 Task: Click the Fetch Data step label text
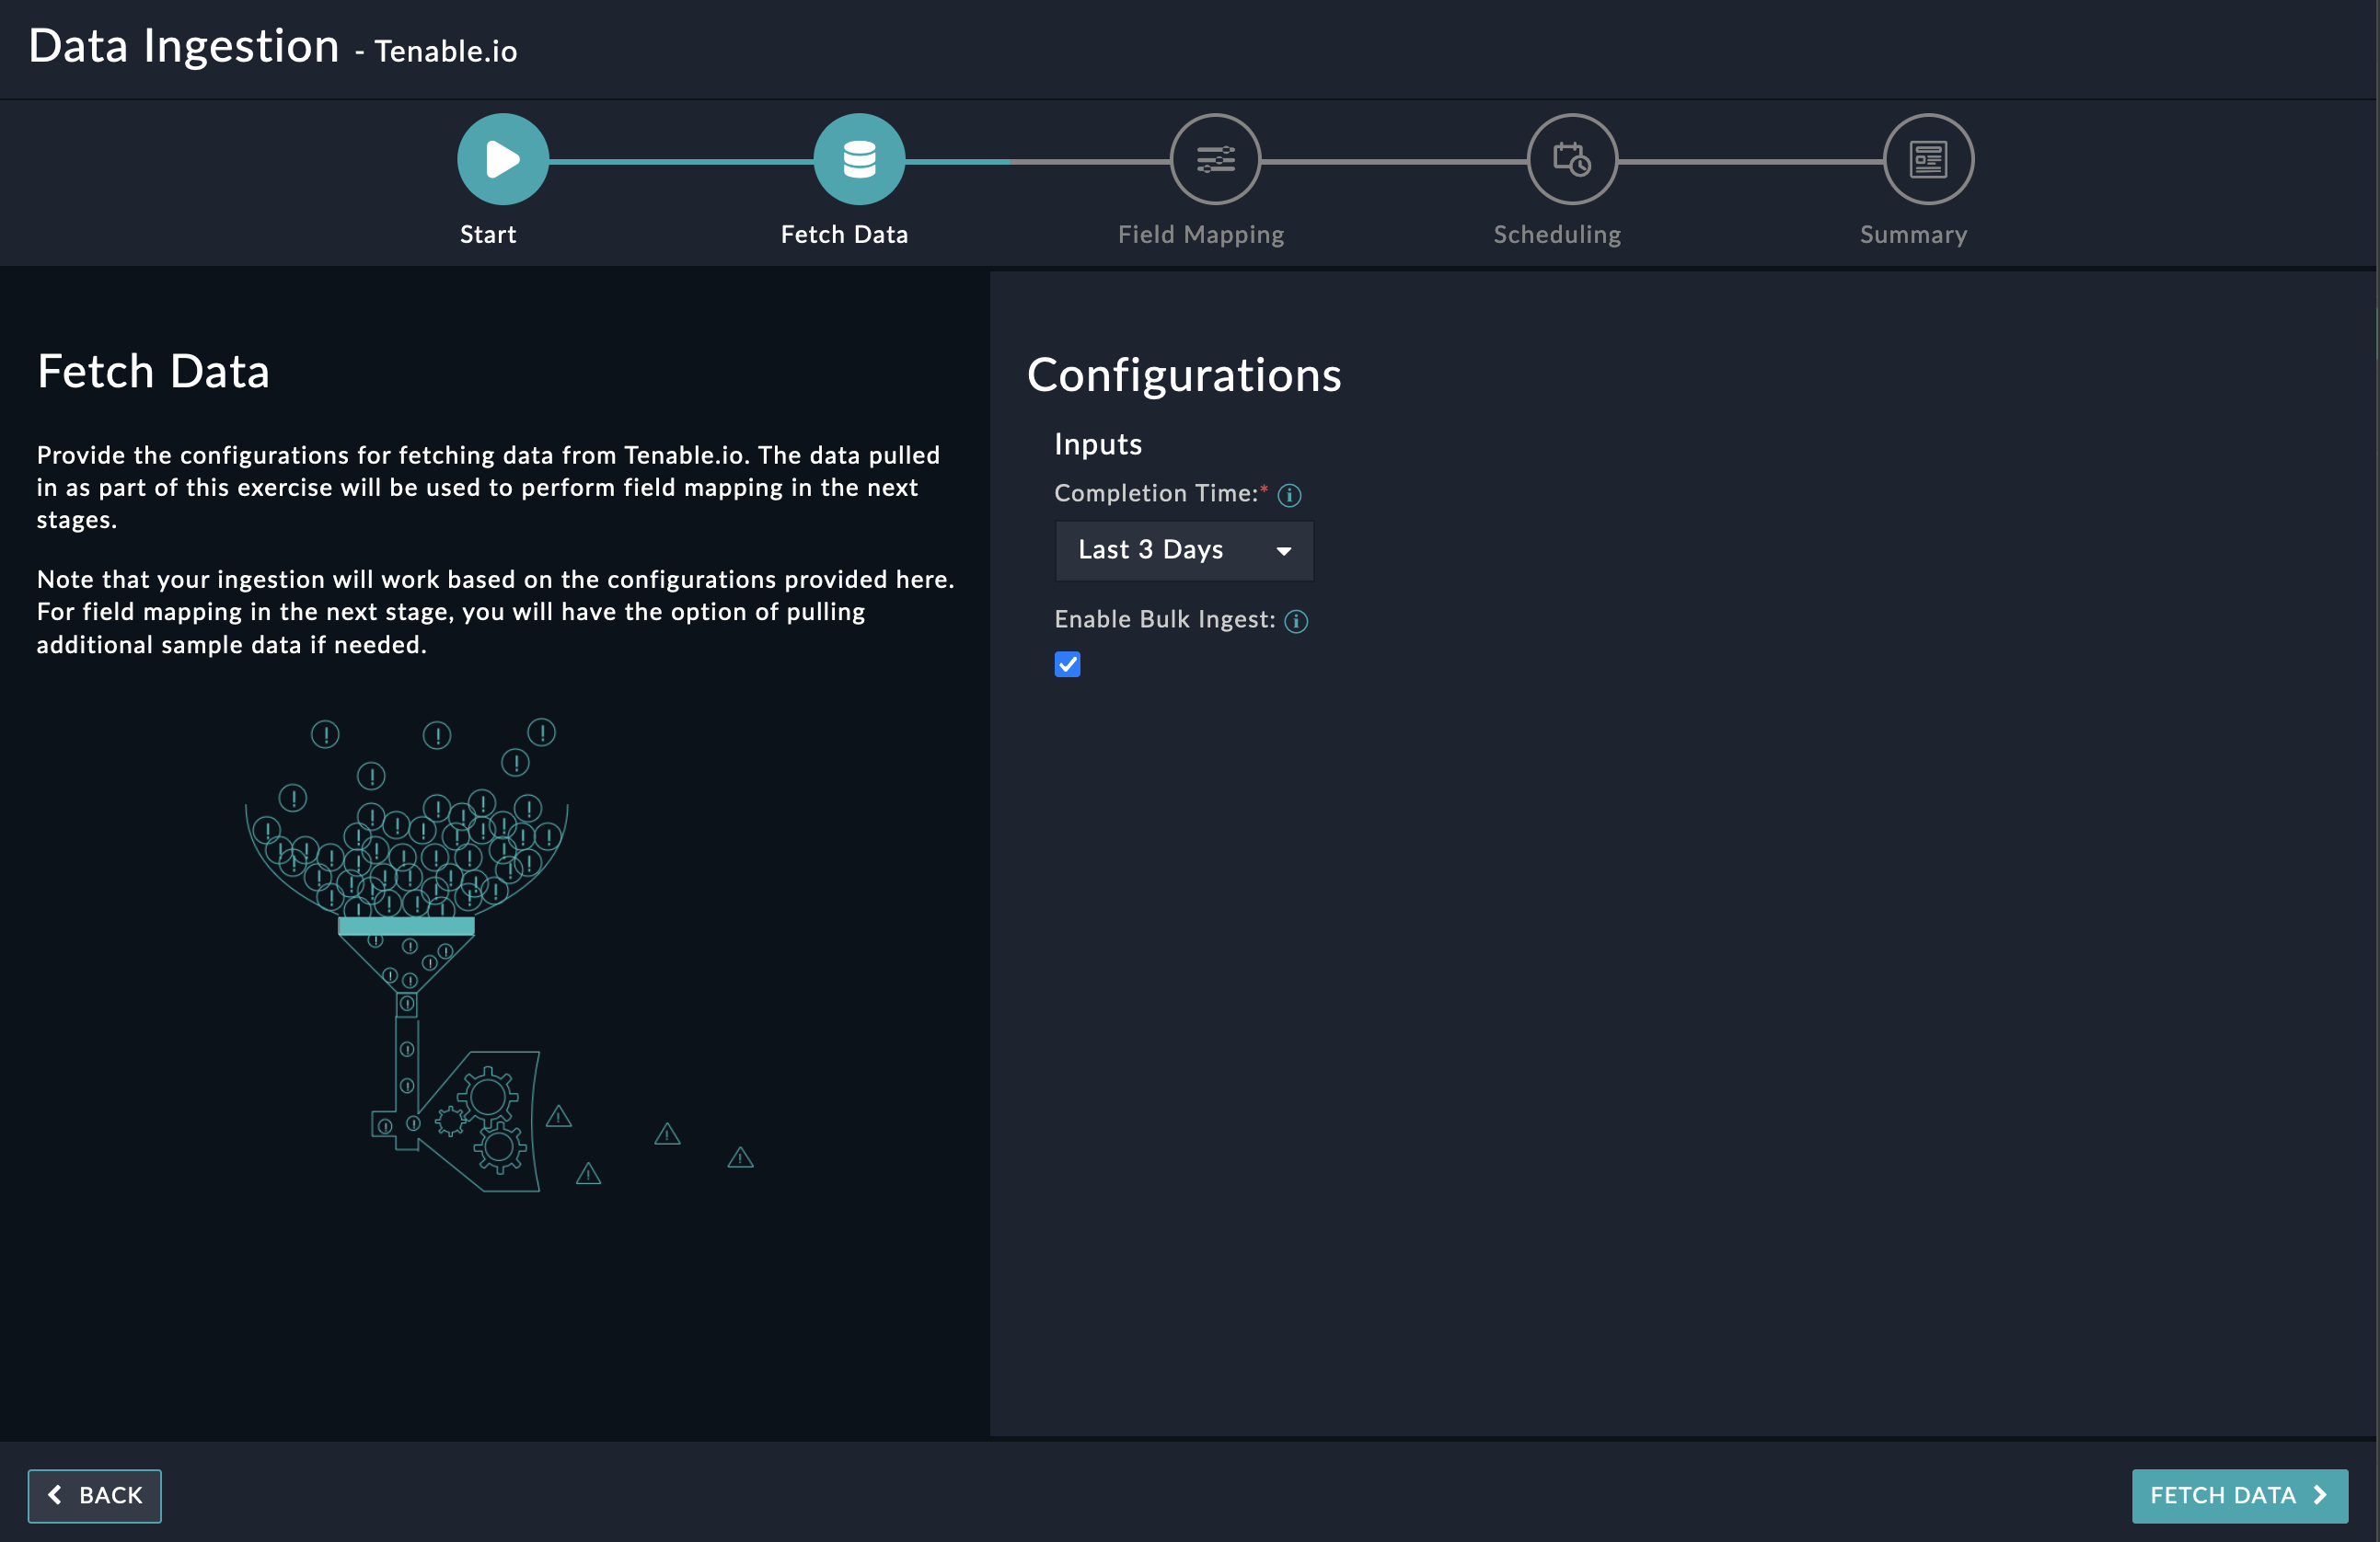click(x=844, y=235)
